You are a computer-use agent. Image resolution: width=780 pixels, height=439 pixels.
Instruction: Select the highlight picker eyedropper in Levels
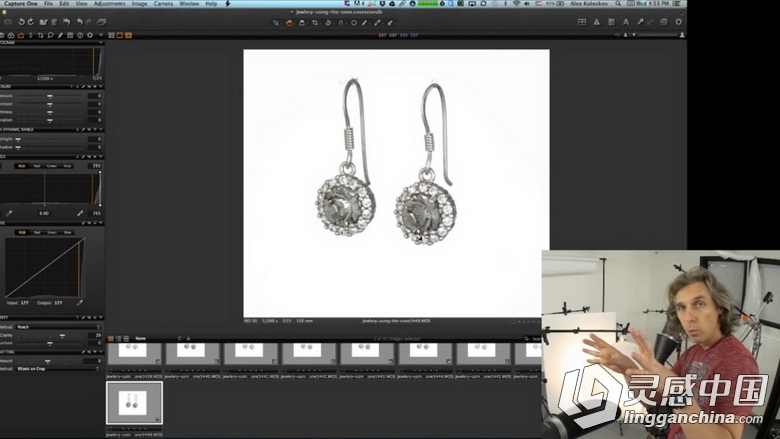point(80,213)
